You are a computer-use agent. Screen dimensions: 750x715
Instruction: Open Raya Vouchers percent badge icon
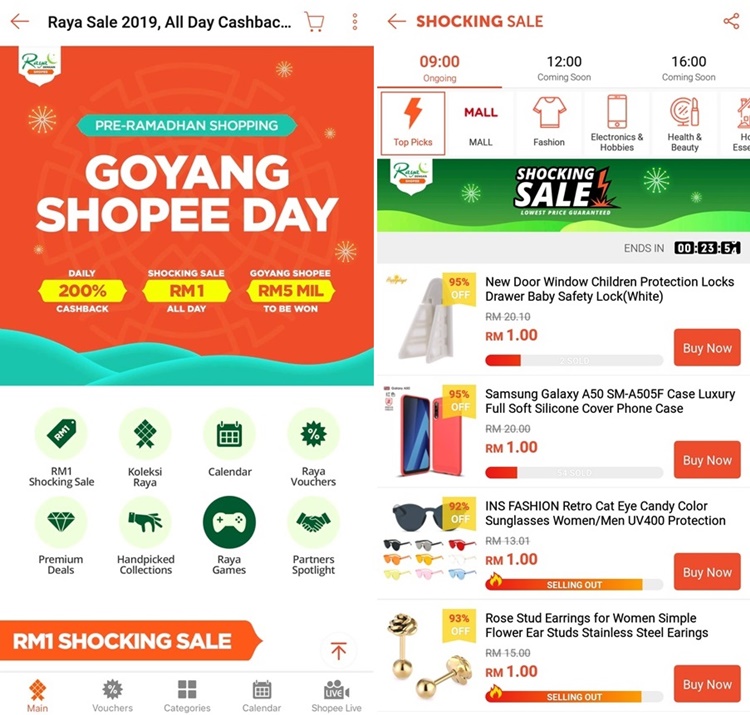[313, 433]
